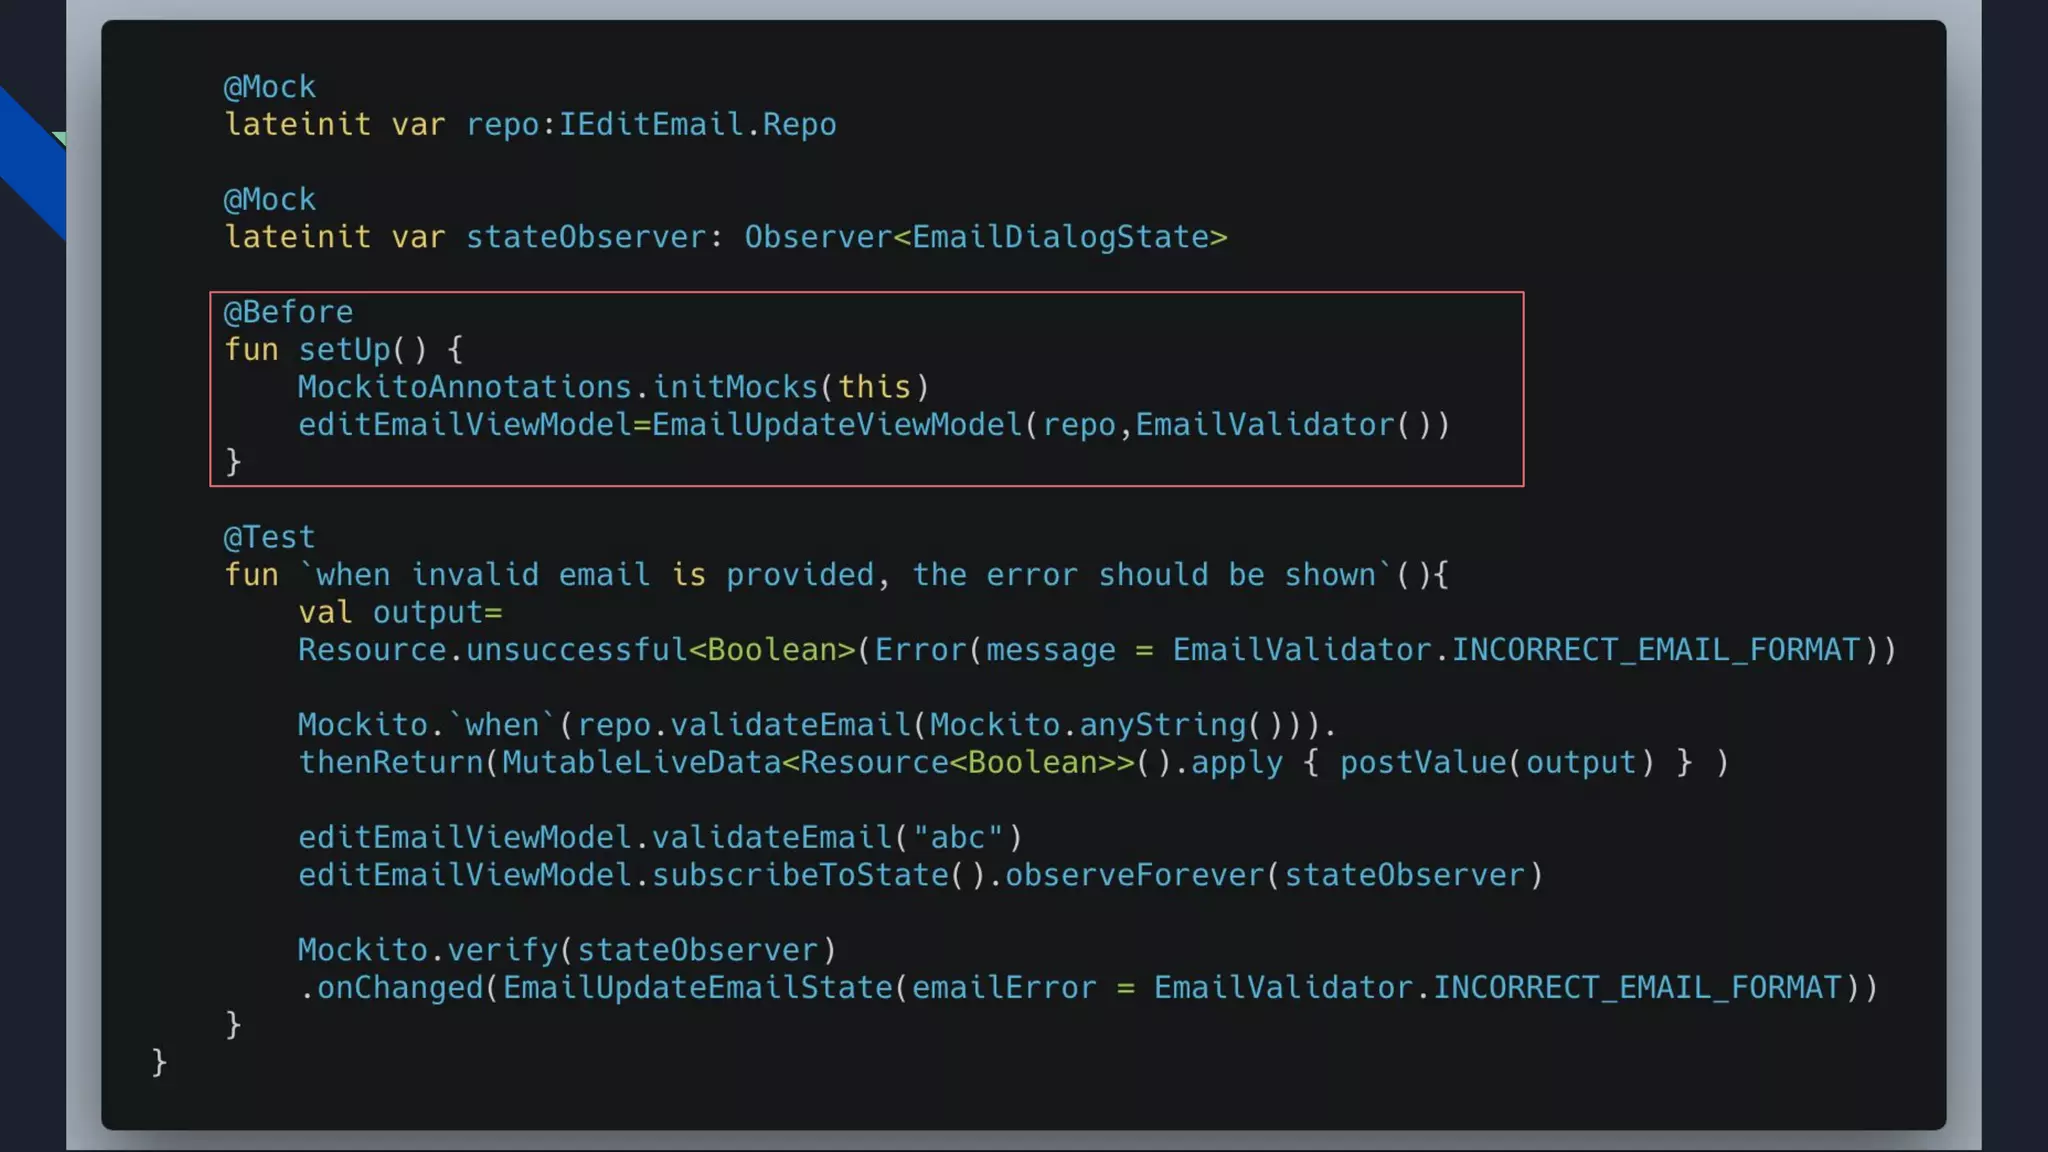Click the val output declaration
The width and height of the screenshot is (2048, 1152).
(x=400, y=612)
